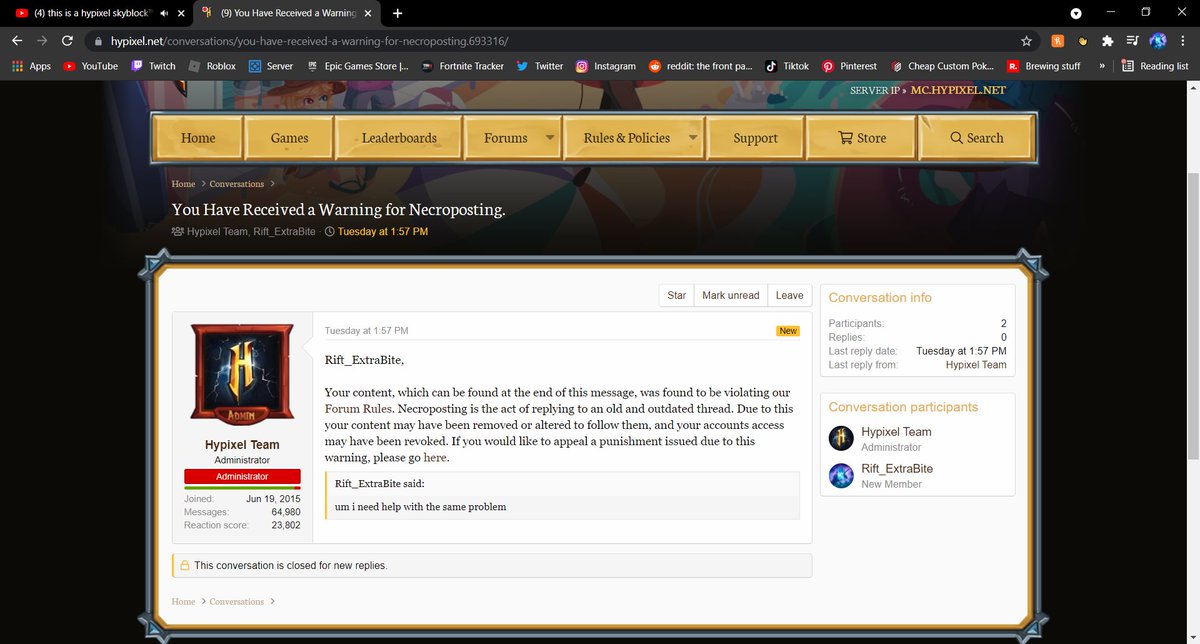
Task: Open Forums in the nav bar
Action: click(x=505, y=138)
